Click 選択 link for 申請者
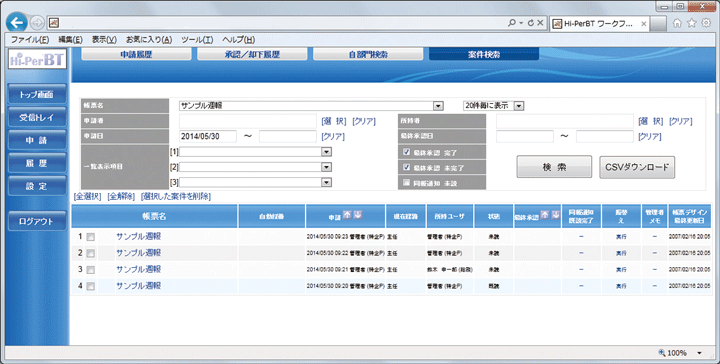 coord(334,121)
